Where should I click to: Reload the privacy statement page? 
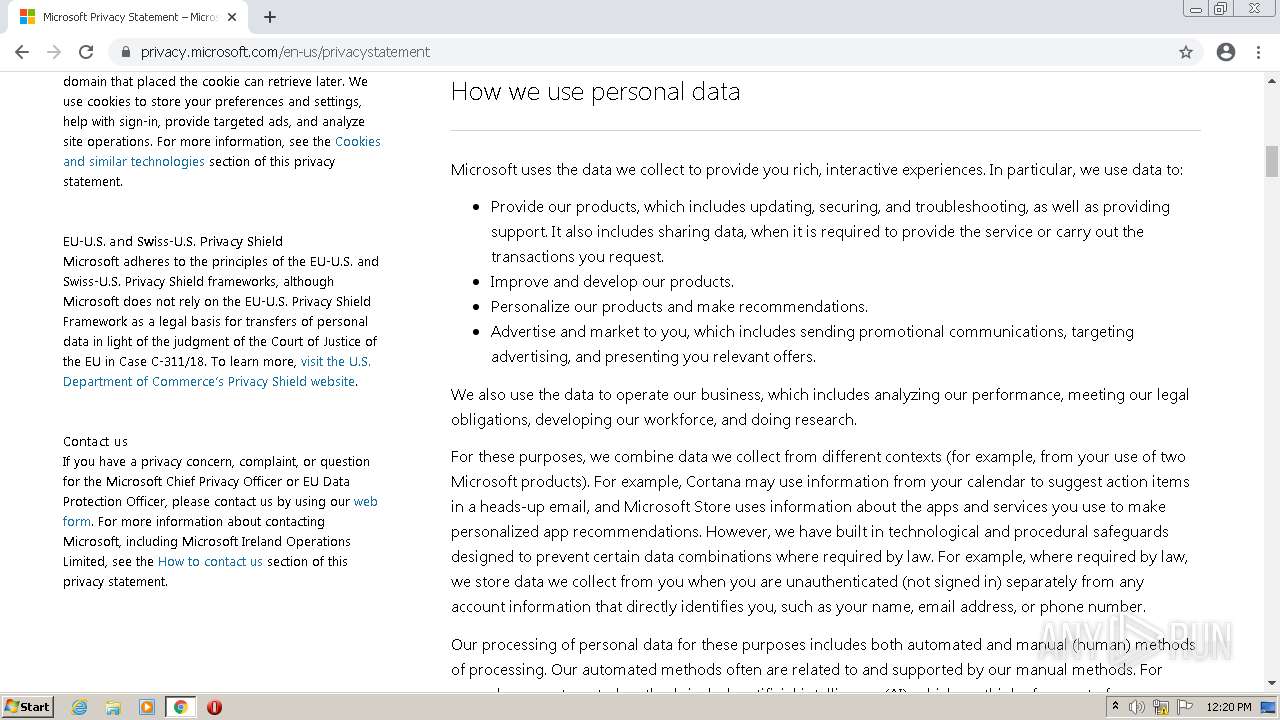click(x=86, y=52)
